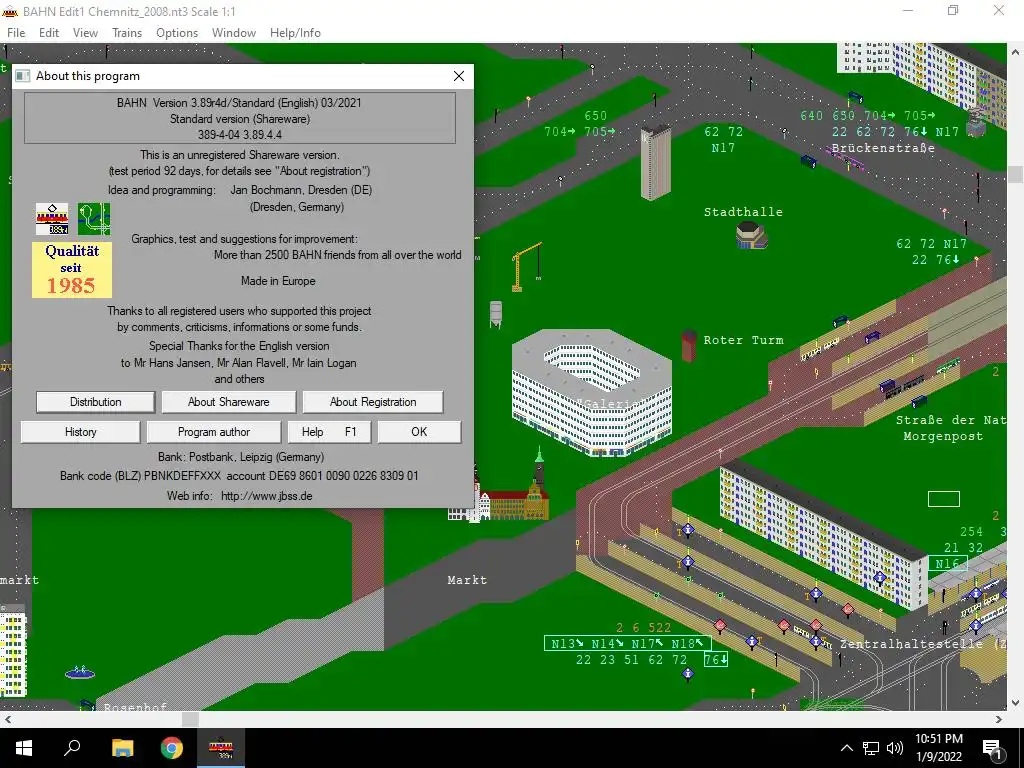This screenshot has height=768, width=1024.
Task: Click the yellow construction crane on map
Action: click(526, 266)
